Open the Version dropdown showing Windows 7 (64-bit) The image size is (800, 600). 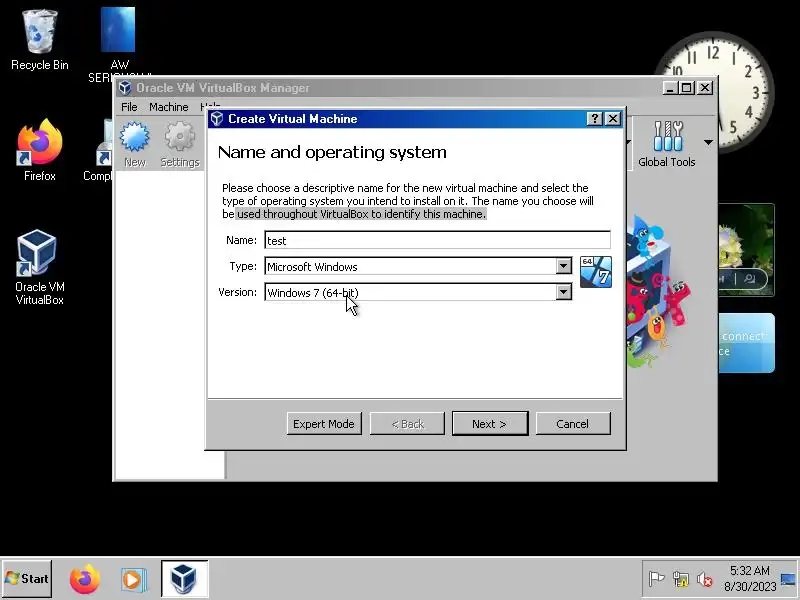tap(418, 292)
